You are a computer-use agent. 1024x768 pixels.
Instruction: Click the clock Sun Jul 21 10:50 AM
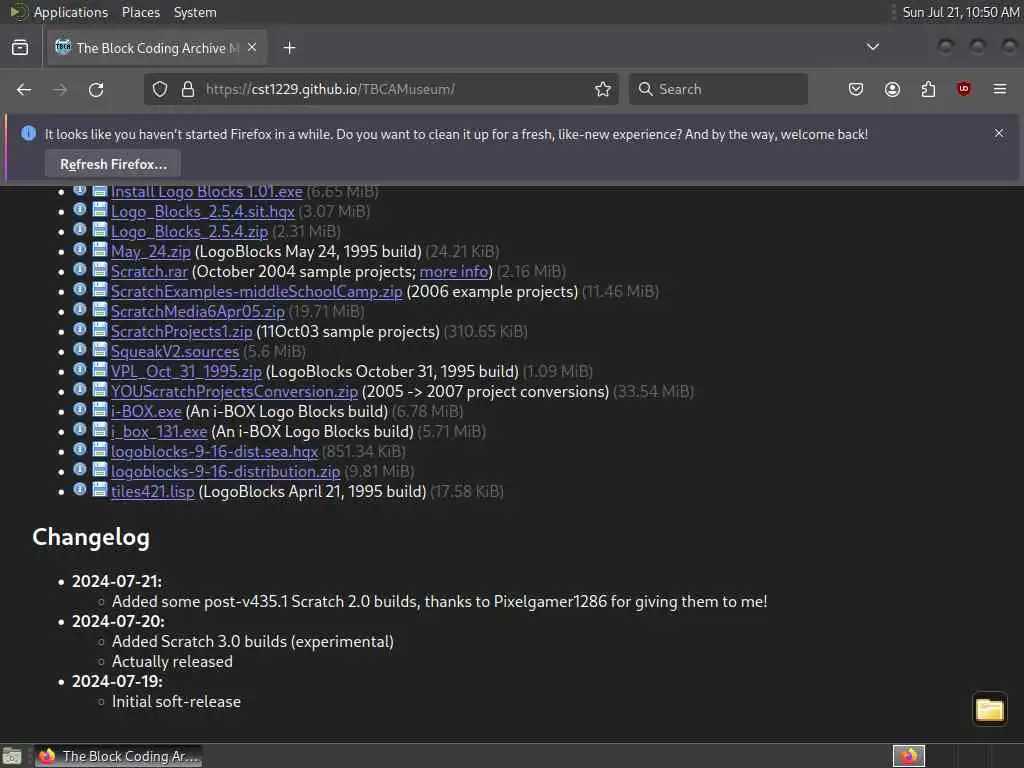[961, 12]
